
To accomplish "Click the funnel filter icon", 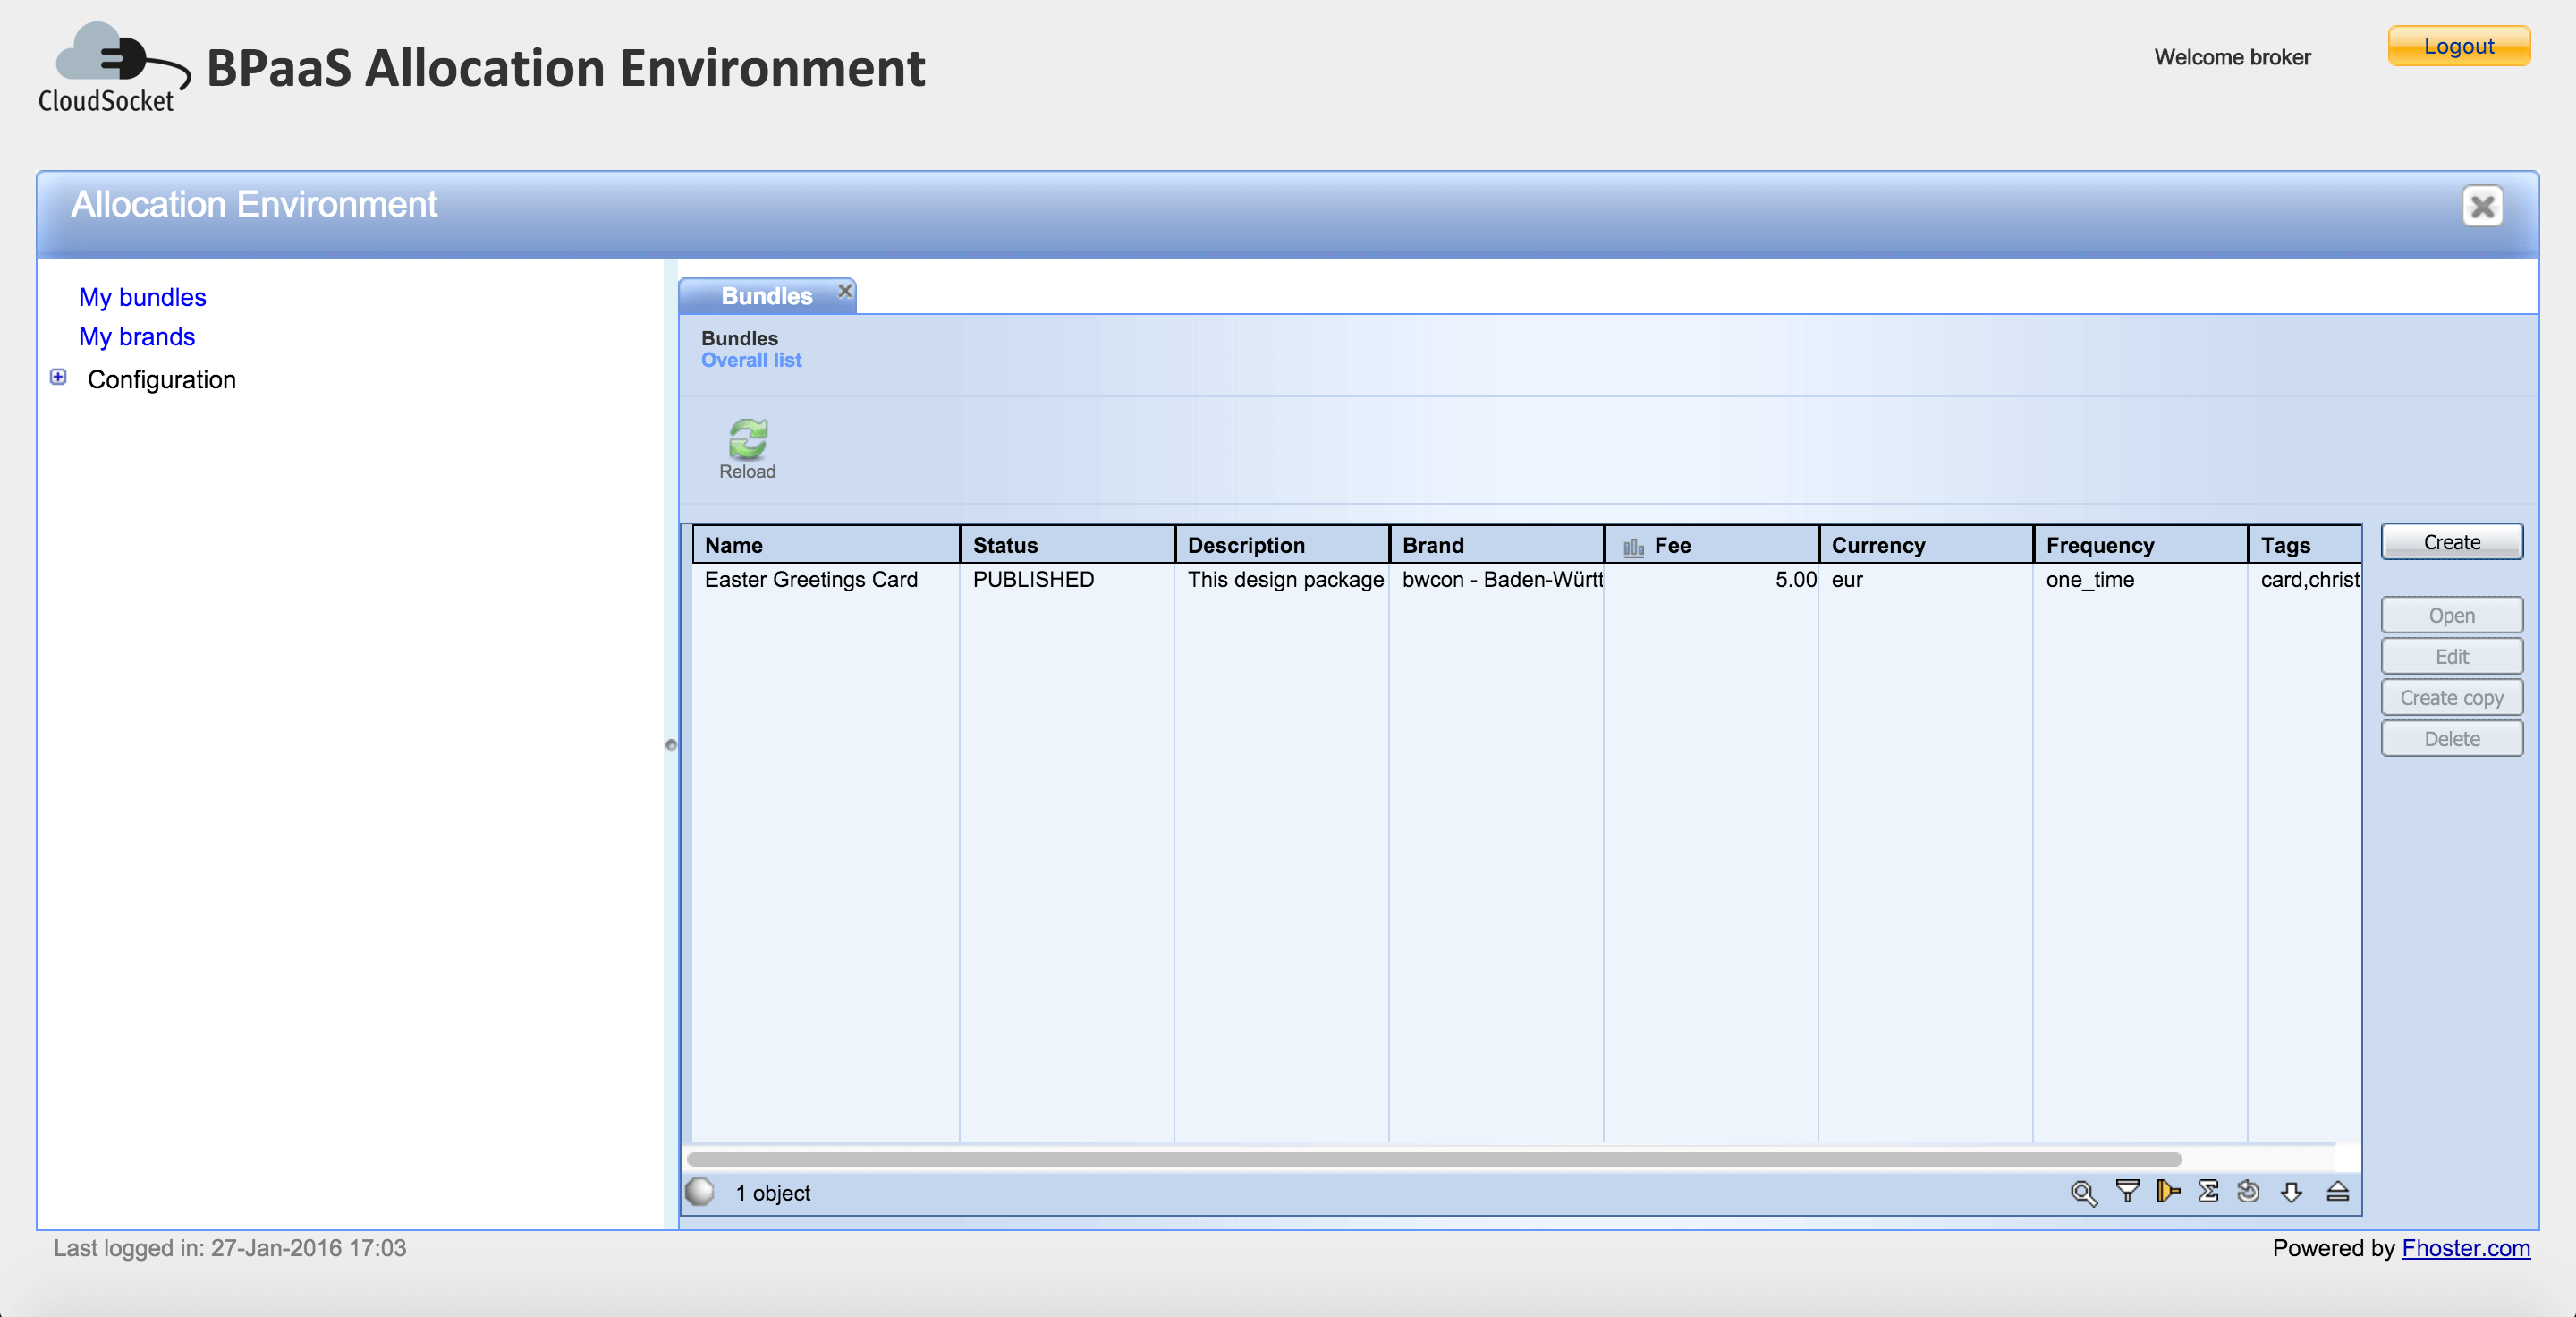I will [2127, 1191].
